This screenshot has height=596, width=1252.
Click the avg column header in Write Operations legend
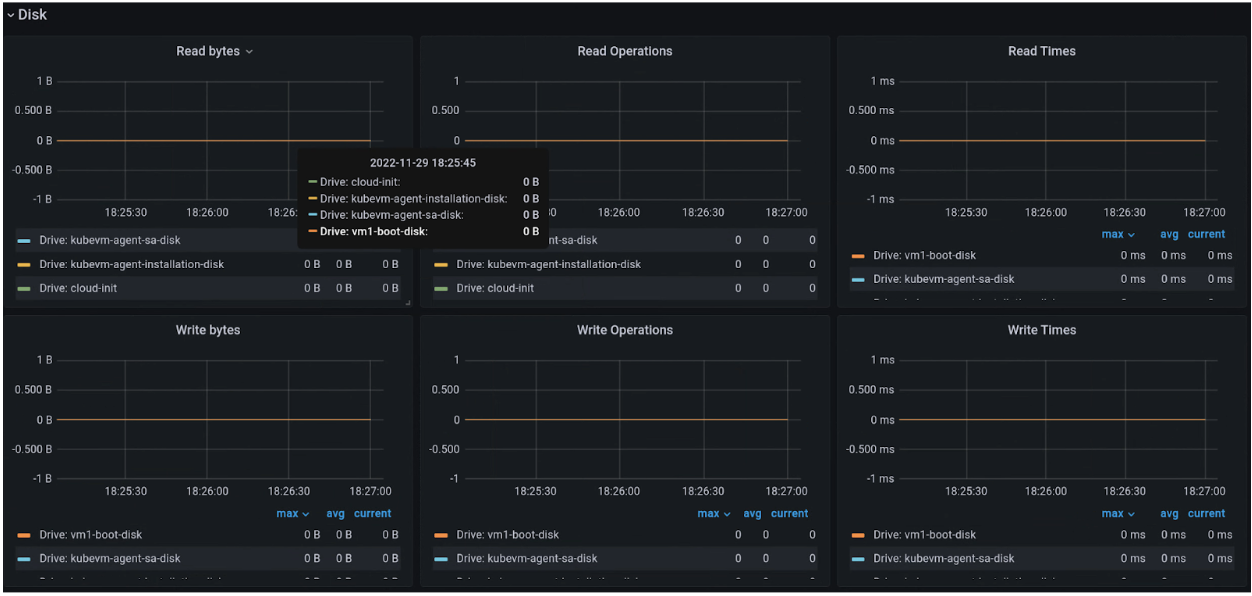[752, 513]
